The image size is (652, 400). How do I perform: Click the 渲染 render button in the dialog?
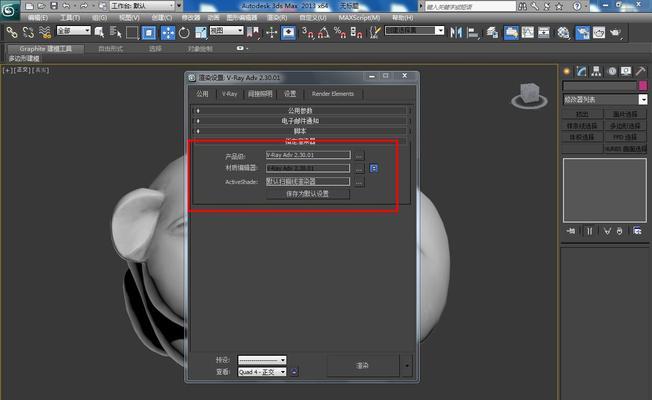[362, 365]
